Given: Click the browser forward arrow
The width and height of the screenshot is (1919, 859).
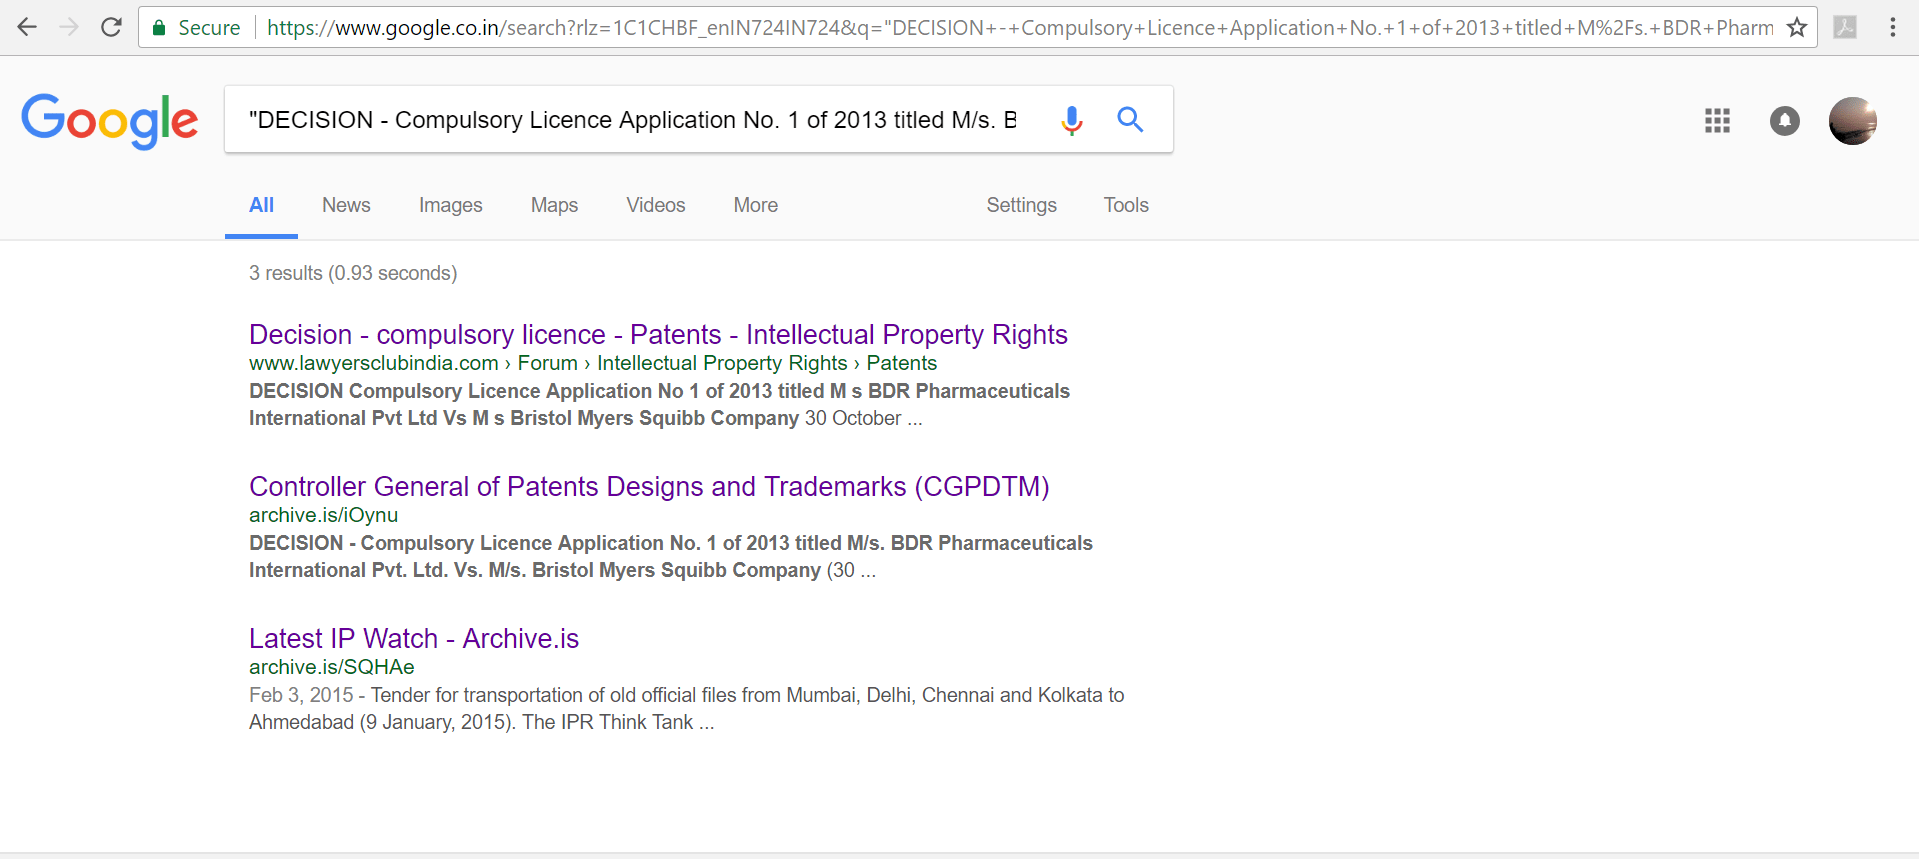Looking at the screenshot, I should pos(69,27).
